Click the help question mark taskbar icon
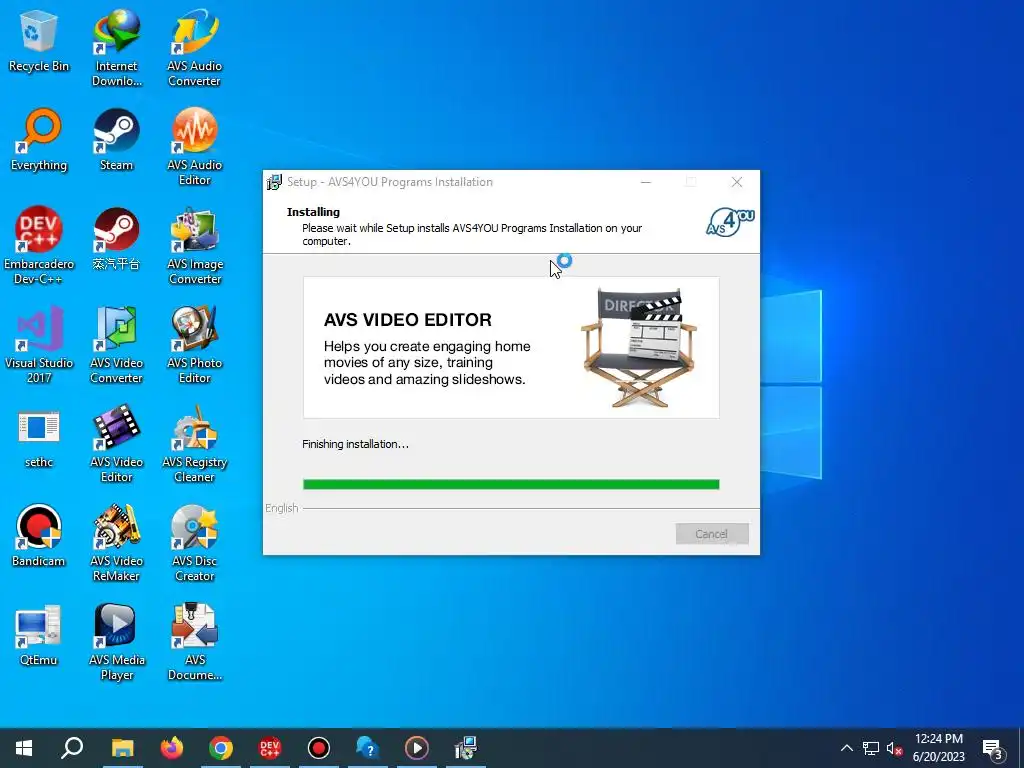1024x768 pixels. [368, 748]
